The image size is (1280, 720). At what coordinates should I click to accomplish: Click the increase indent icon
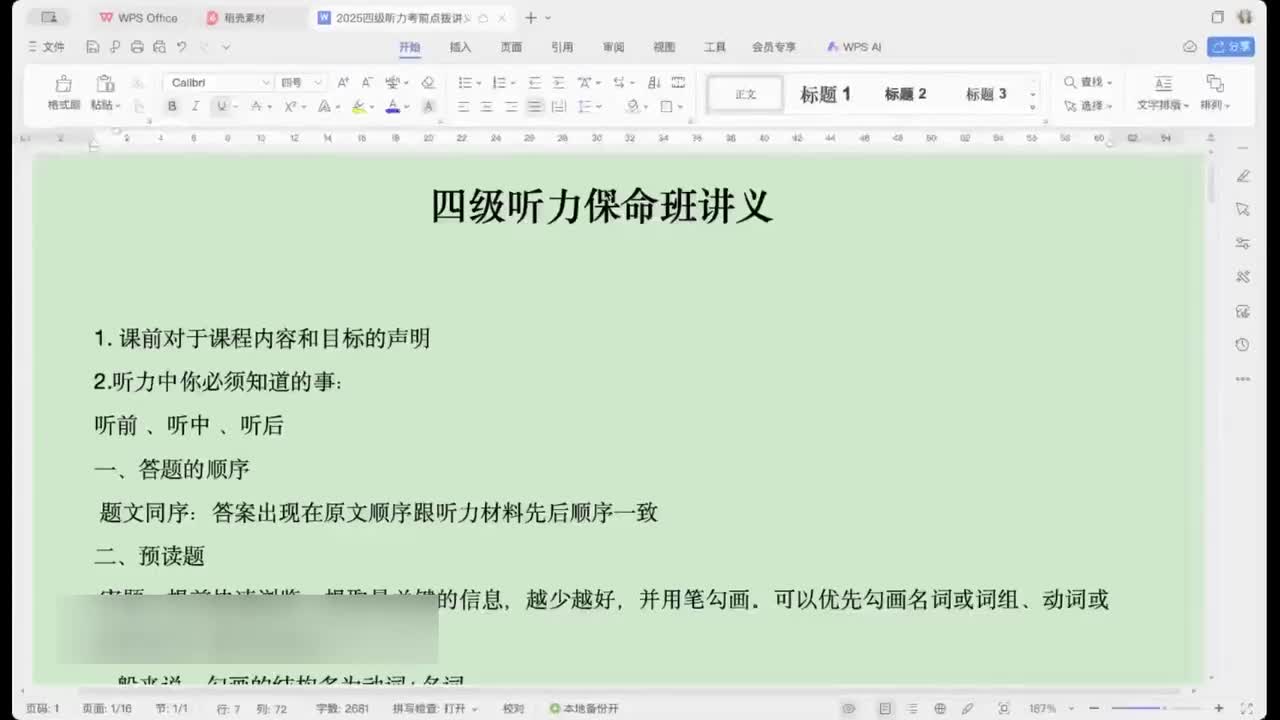pyautogui.click(x=558, y=83)
